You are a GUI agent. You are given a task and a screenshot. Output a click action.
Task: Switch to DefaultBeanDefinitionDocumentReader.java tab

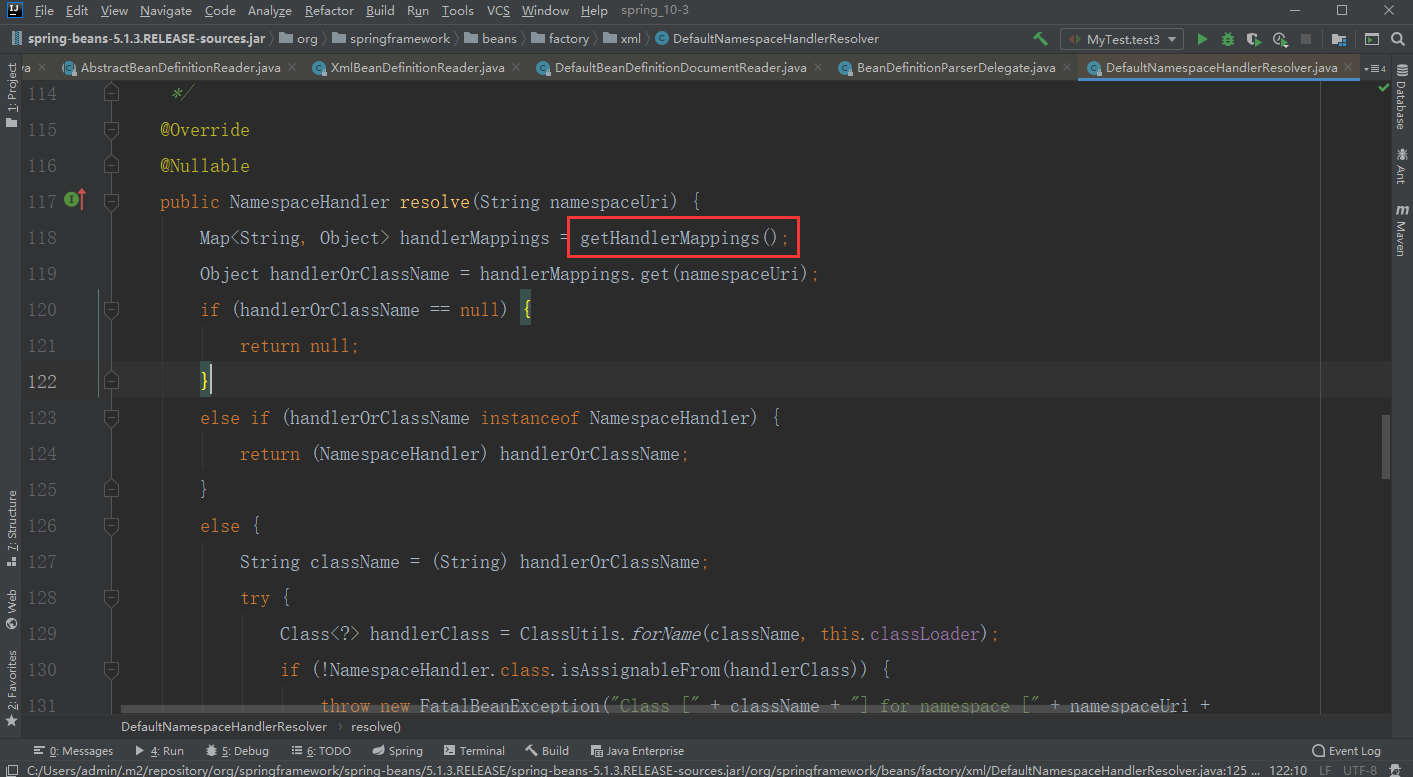[680, 68]
